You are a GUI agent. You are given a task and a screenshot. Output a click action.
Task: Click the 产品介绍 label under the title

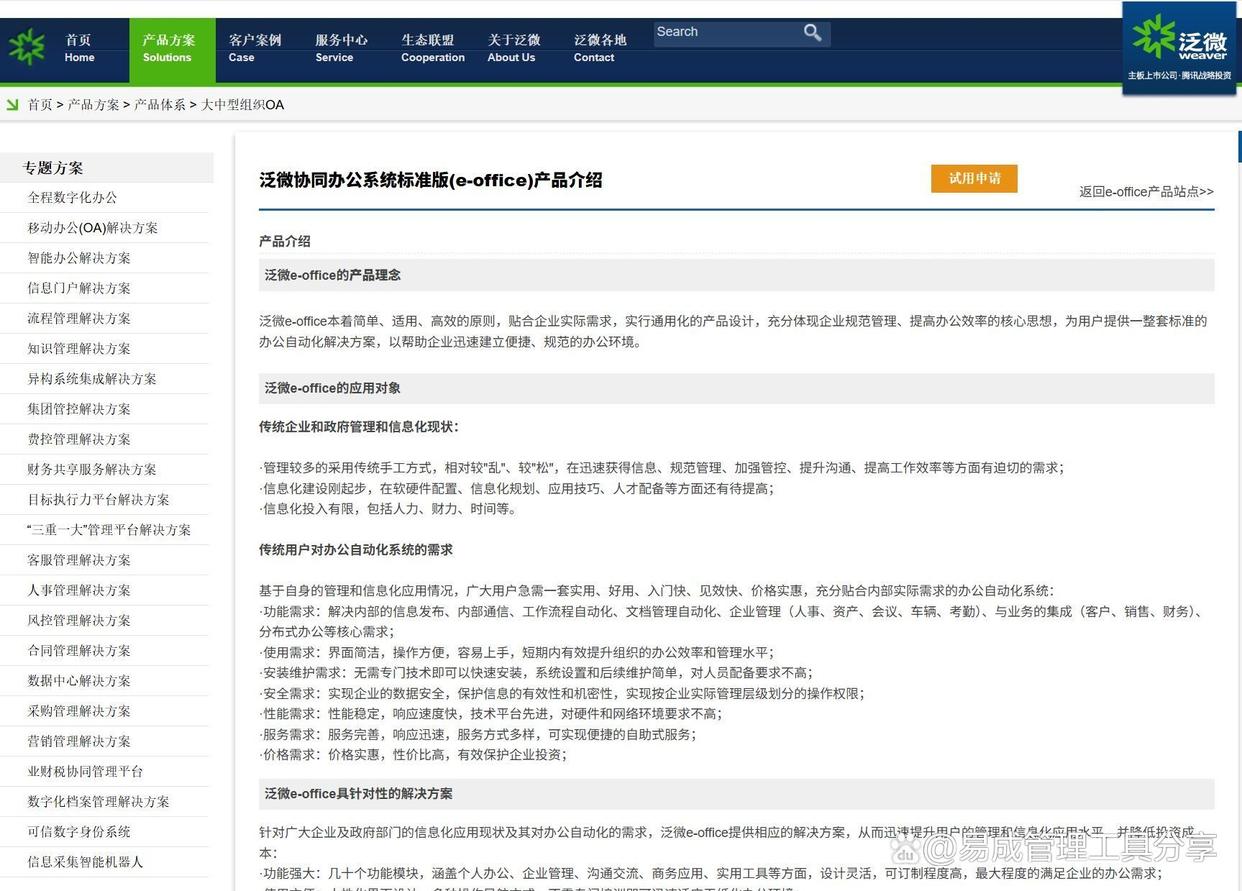click(x=285, y=241)
